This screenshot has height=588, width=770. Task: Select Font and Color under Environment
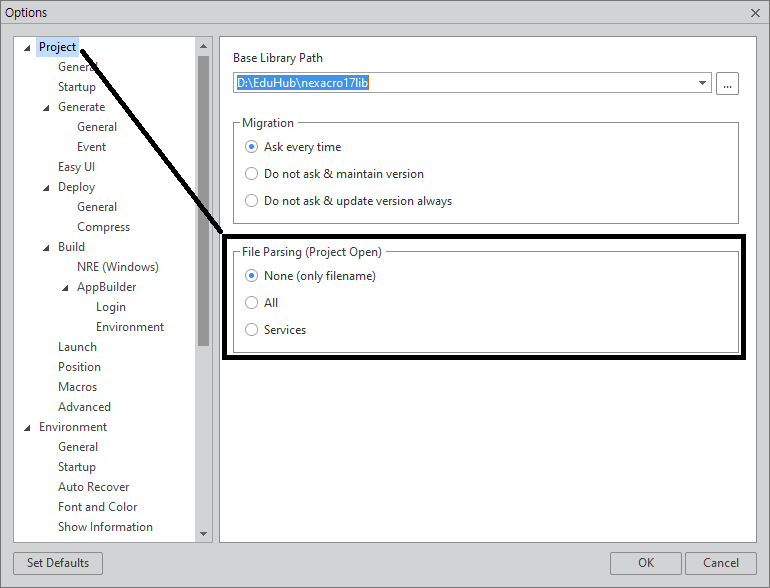pyautogui.click(x=97, y=507)
